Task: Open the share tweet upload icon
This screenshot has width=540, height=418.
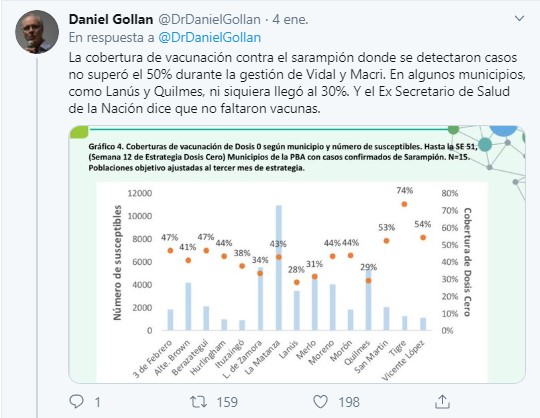Action: point(443,401)
